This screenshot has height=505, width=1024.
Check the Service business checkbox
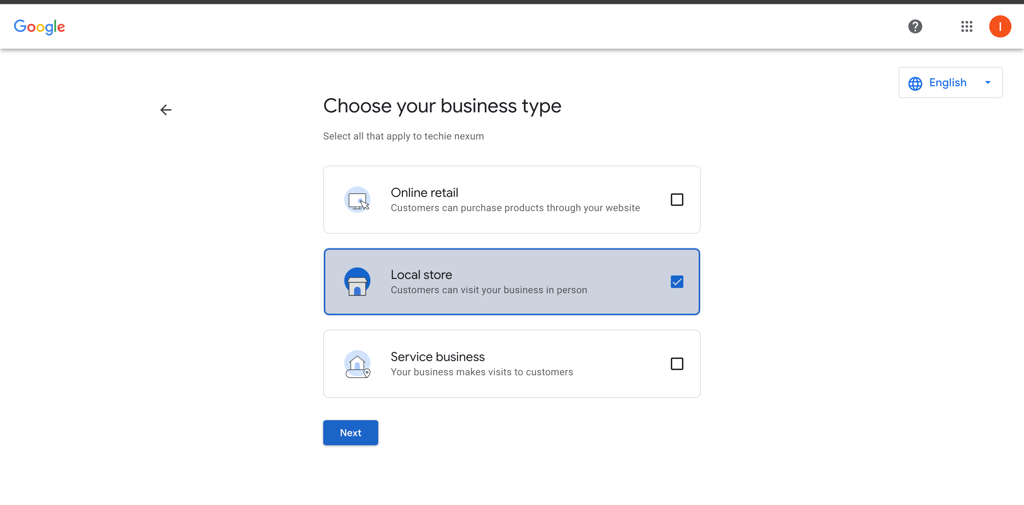point(677,364)
